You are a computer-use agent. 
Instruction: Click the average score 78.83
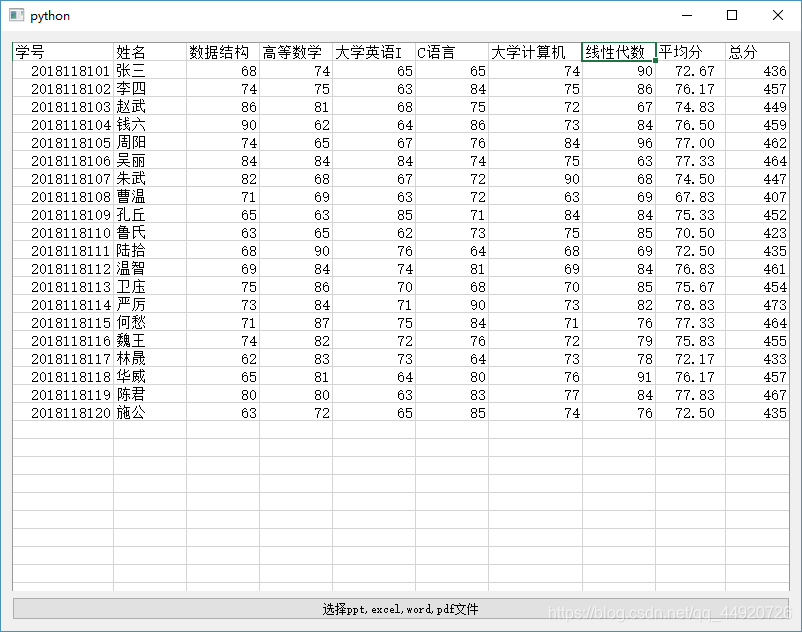tap(690, 304)
